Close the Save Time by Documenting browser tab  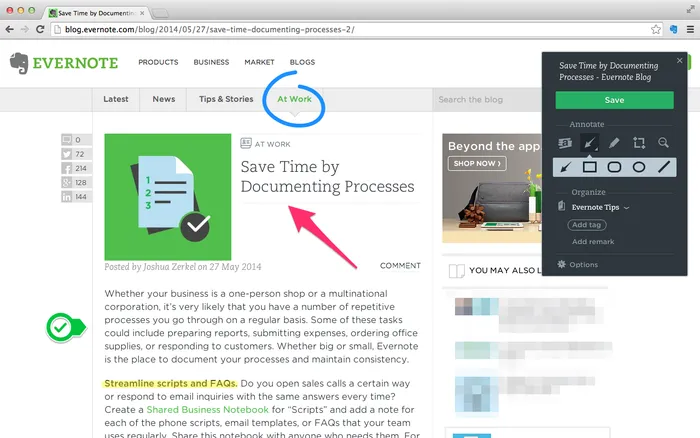[142, 13]
